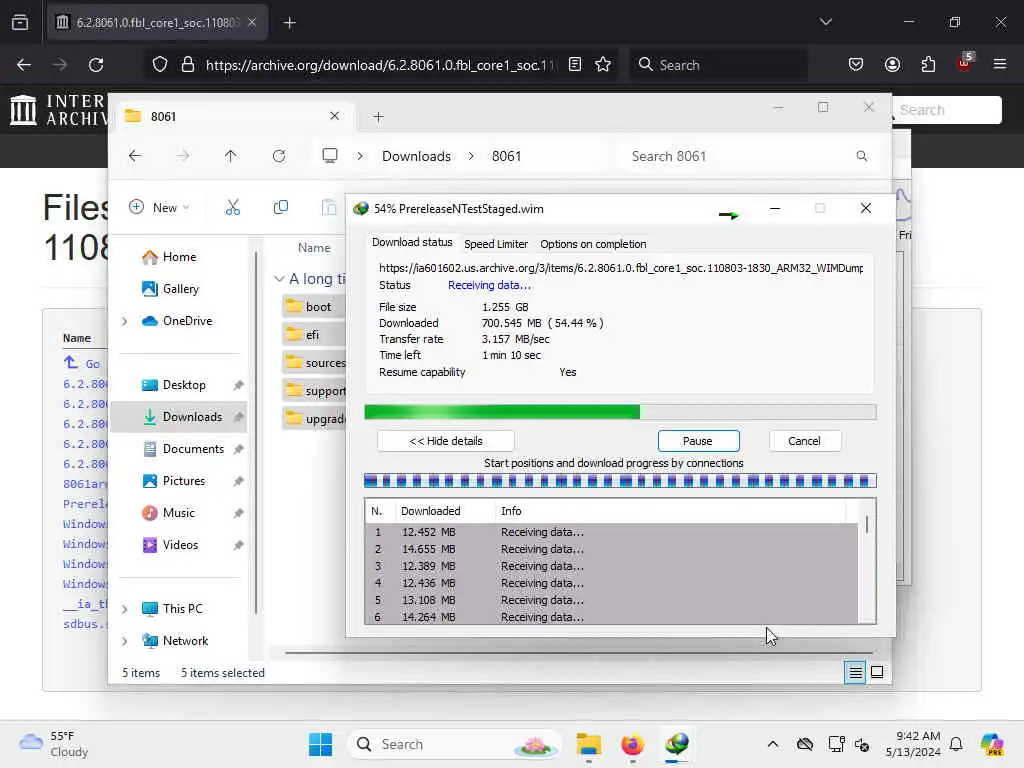Open Firefox extensions puzzle icon
1024x768 pixels.
pos(928,65)
